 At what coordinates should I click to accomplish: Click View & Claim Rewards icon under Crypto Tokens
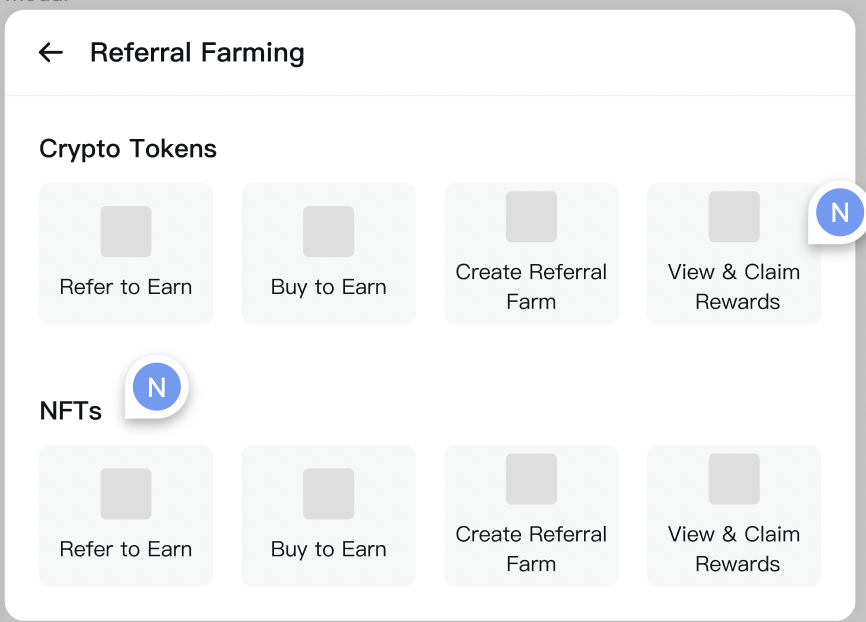734,217
